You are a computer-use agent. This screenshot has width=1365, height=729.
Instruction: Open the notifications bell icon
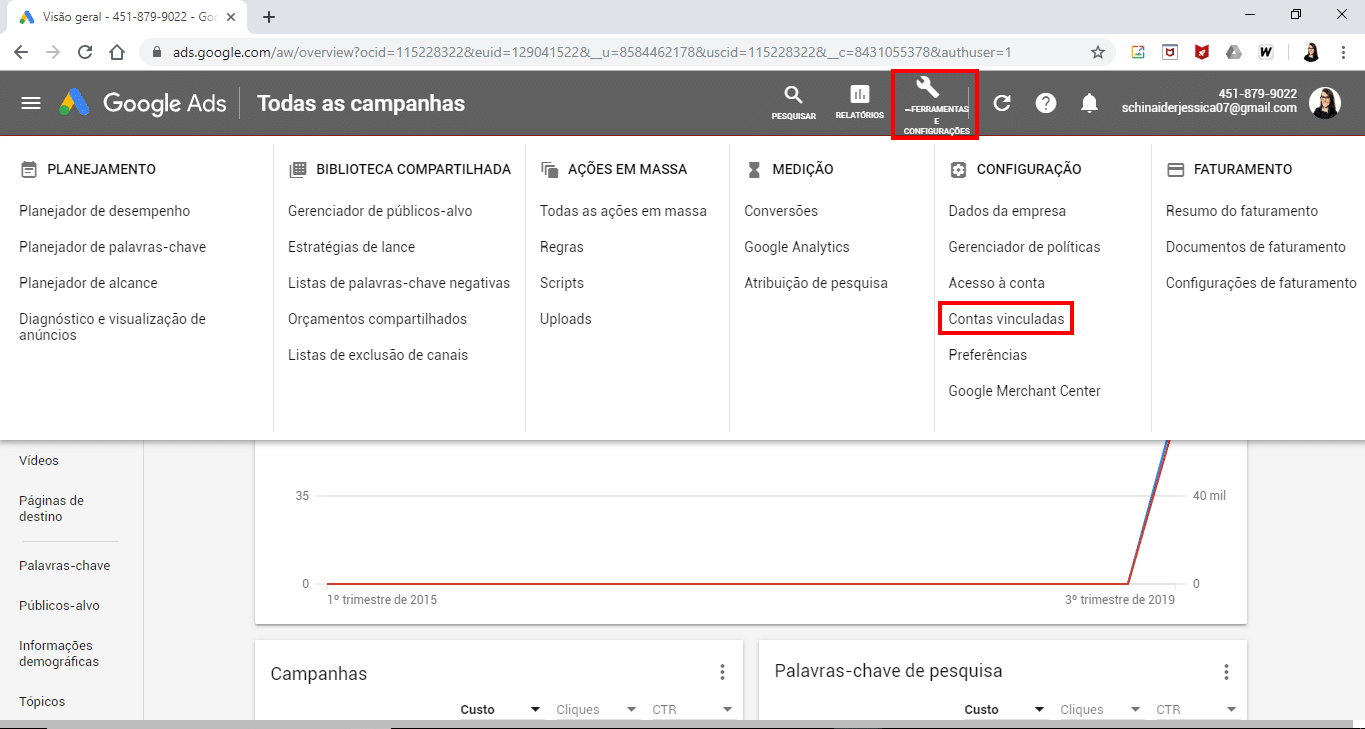click(1090, 103)
